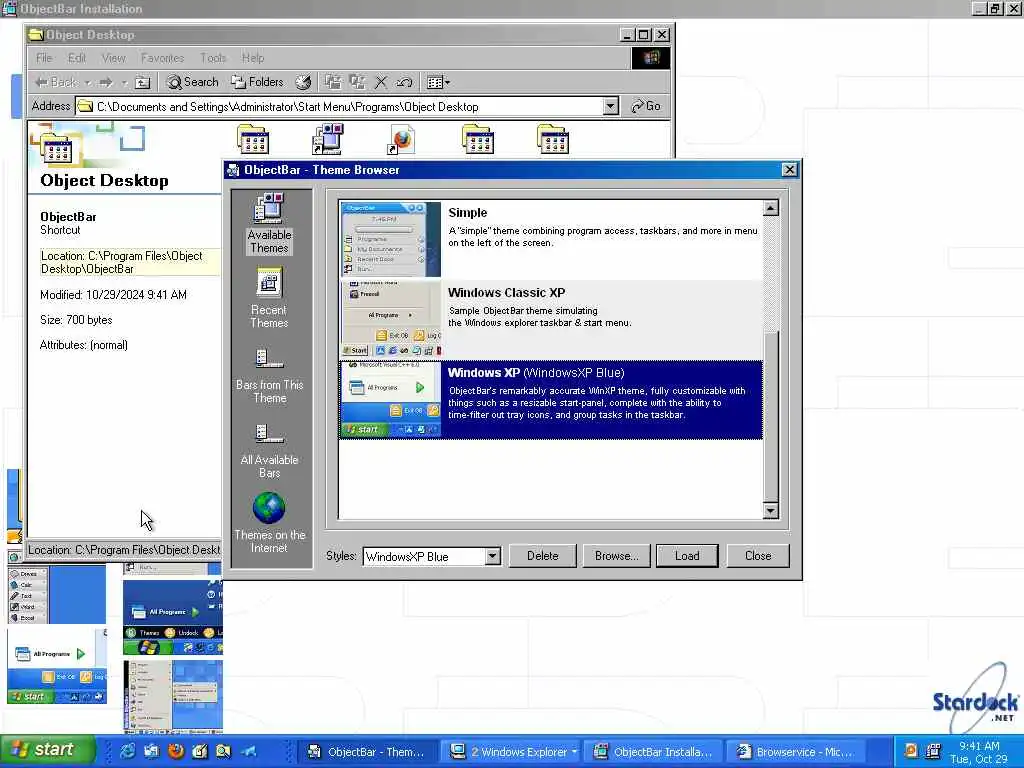Launch Firefox from quick launch bar
The height and width of the screenshot is (768, 1024).
click(x=176, y=751)
